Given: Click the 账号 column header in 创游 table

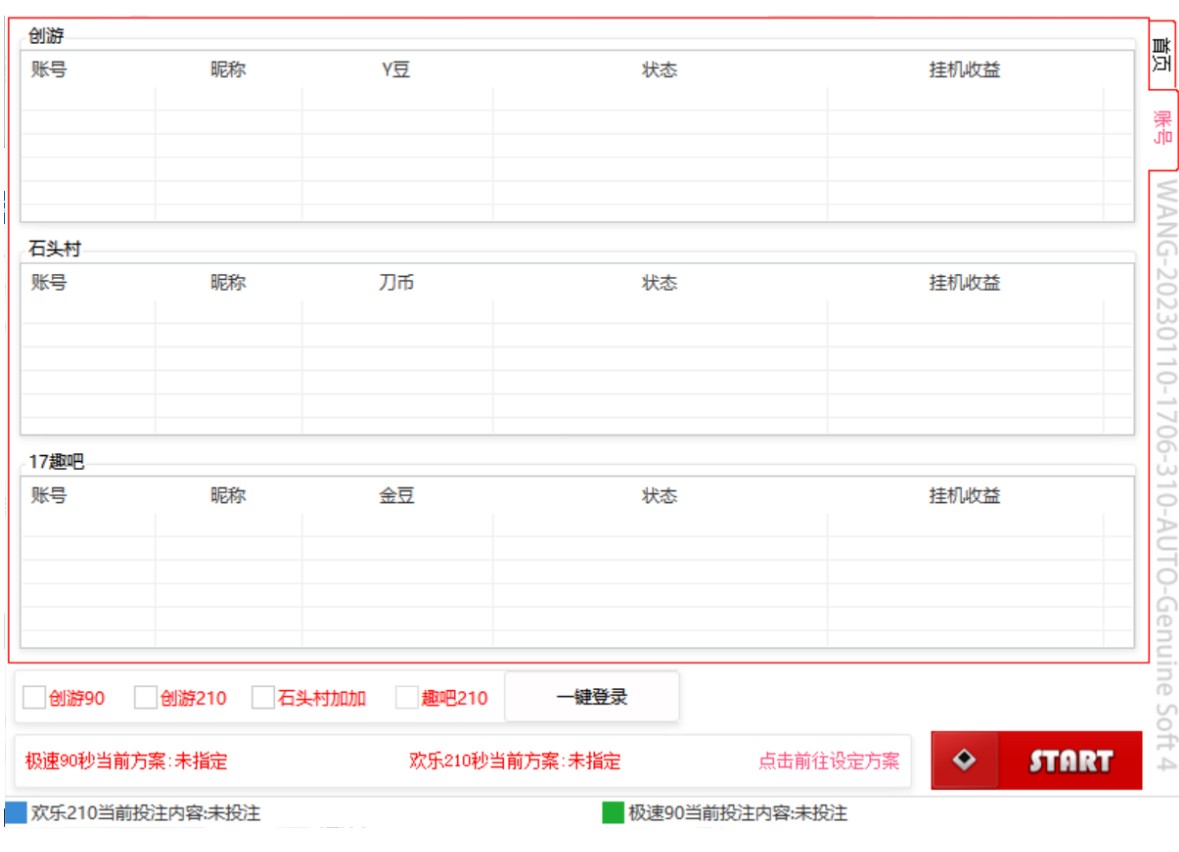Looking at the screenshot, I should (49, 70).
